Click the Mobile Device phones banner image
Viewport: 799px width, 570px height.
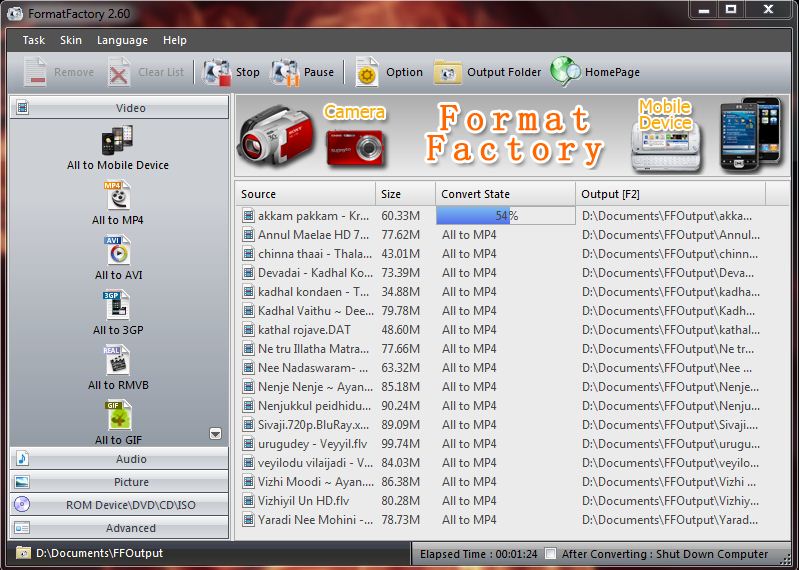point(750,133)
